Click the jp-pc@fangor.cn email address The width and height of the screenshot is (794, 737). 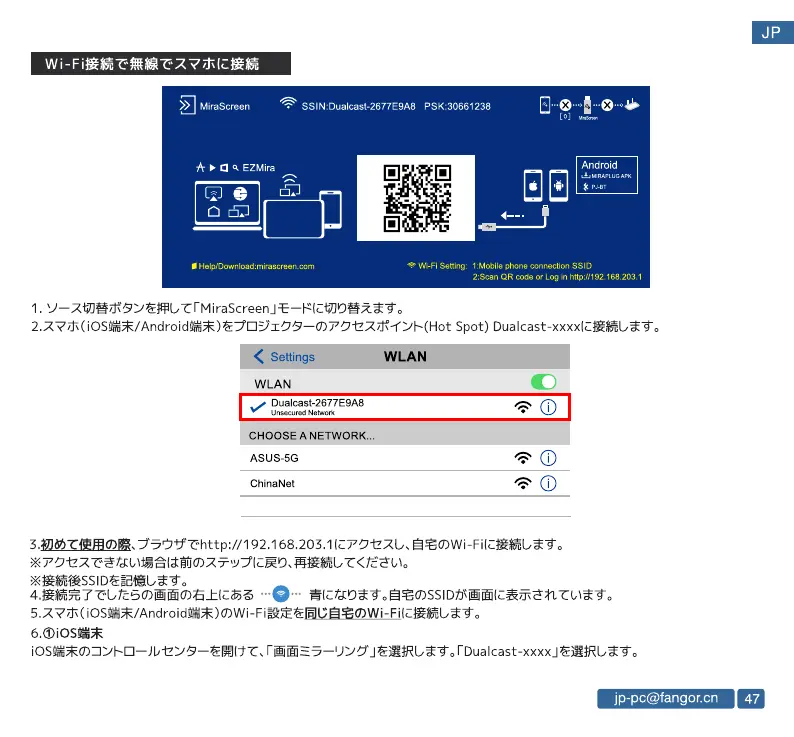pyautogui.click(x=665, y=698)
